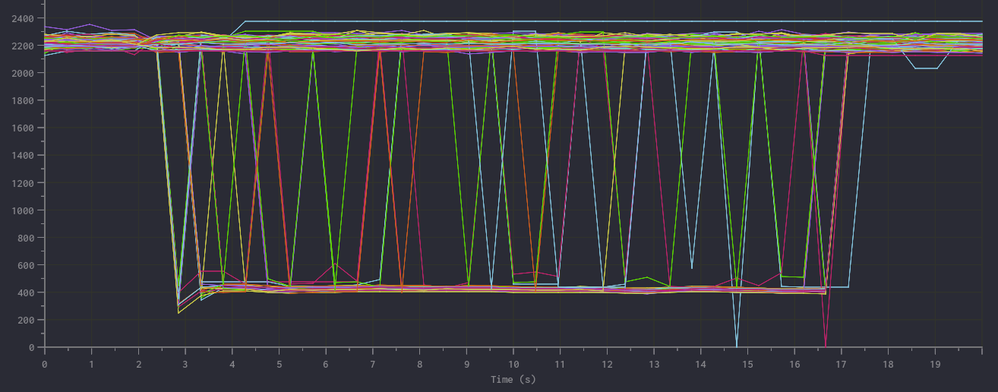Click the 17 tick label on time axis
Image resolution: width=998 pixels, height=392 pixels.
(x=841, y=365)
